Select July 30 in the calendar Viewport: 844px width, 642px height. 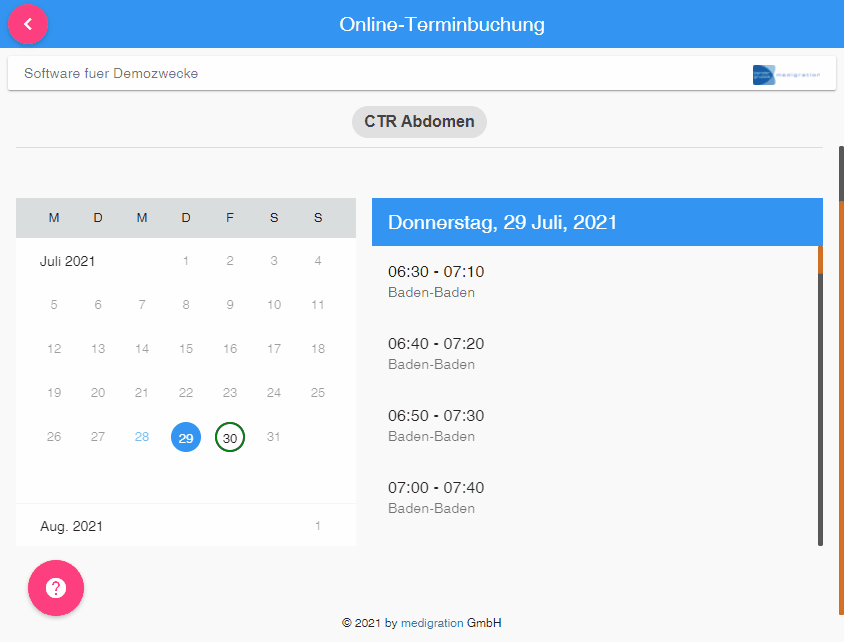[229, 437]
